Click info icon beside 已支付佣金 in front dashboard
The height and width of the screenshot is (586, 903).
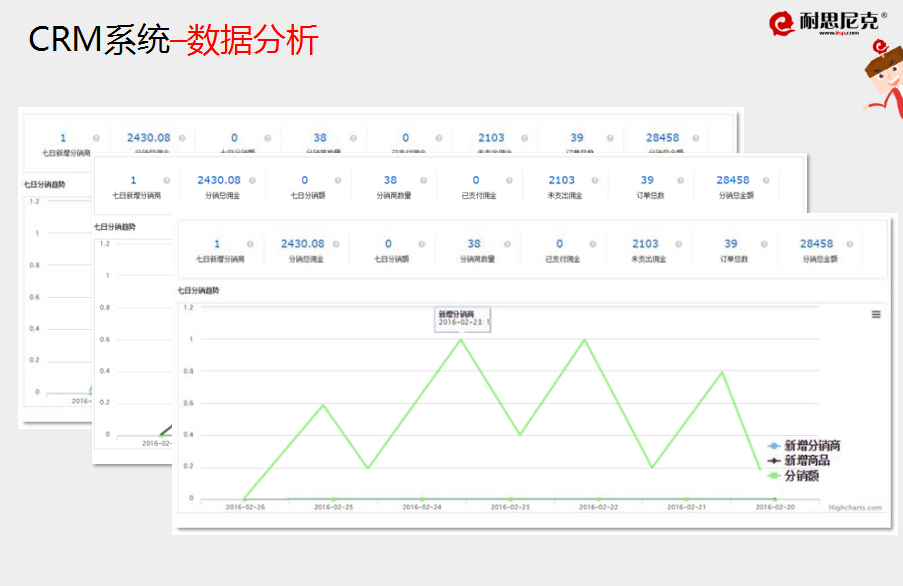(x=593, y=244)
